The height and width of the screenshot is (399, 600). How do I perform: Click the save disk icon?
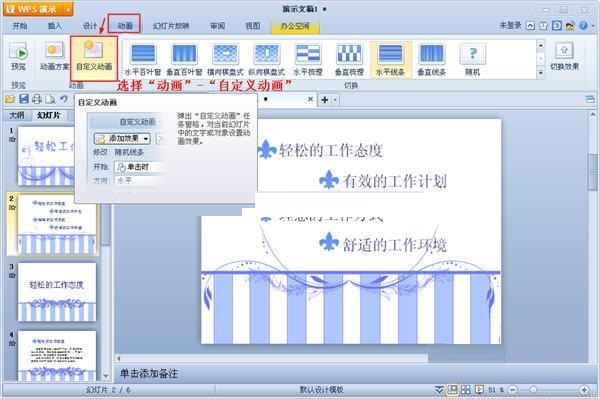click(24, 99)
